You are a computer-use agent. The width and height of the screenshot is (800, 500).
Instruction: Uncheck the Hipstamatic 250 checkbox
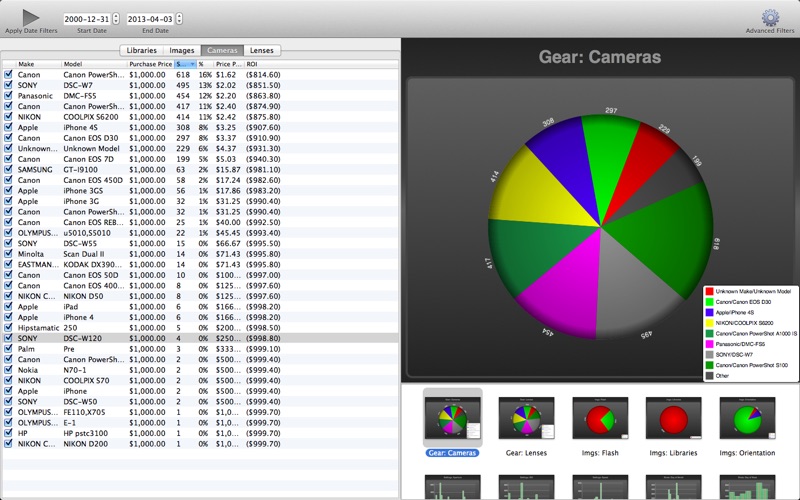(8, 328)
